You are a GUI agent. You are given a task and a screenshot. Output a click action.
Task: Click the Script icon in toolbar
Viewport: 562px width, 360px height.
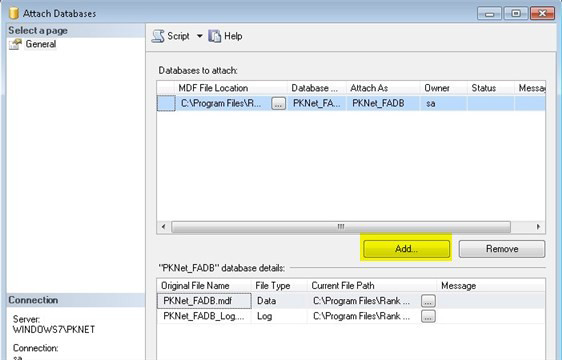(158, 36)
